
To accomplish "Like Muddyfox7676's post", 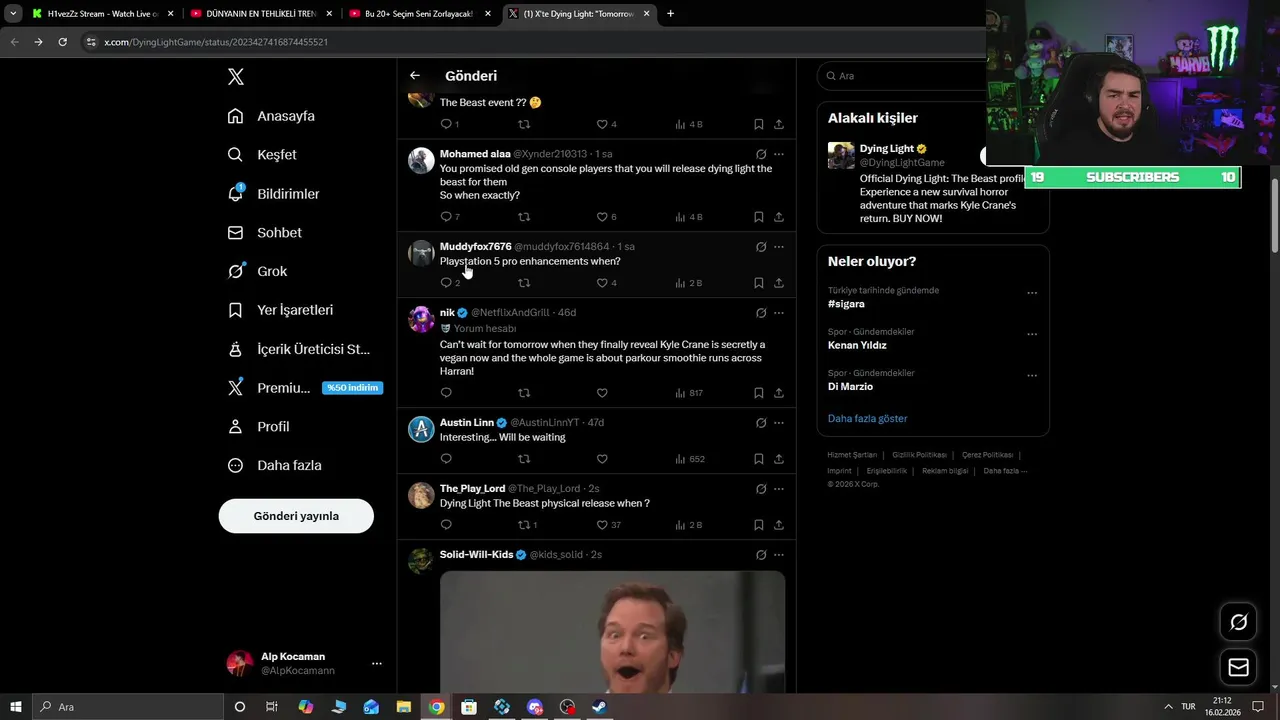I will (x=602, y=283).
